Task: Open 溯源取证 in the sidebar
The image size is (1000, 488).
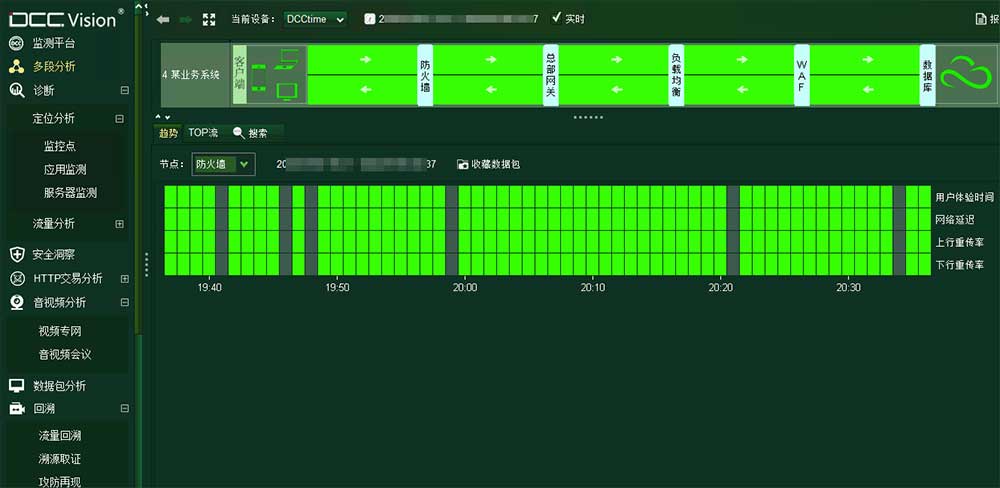Action: [x=60, y=459]
